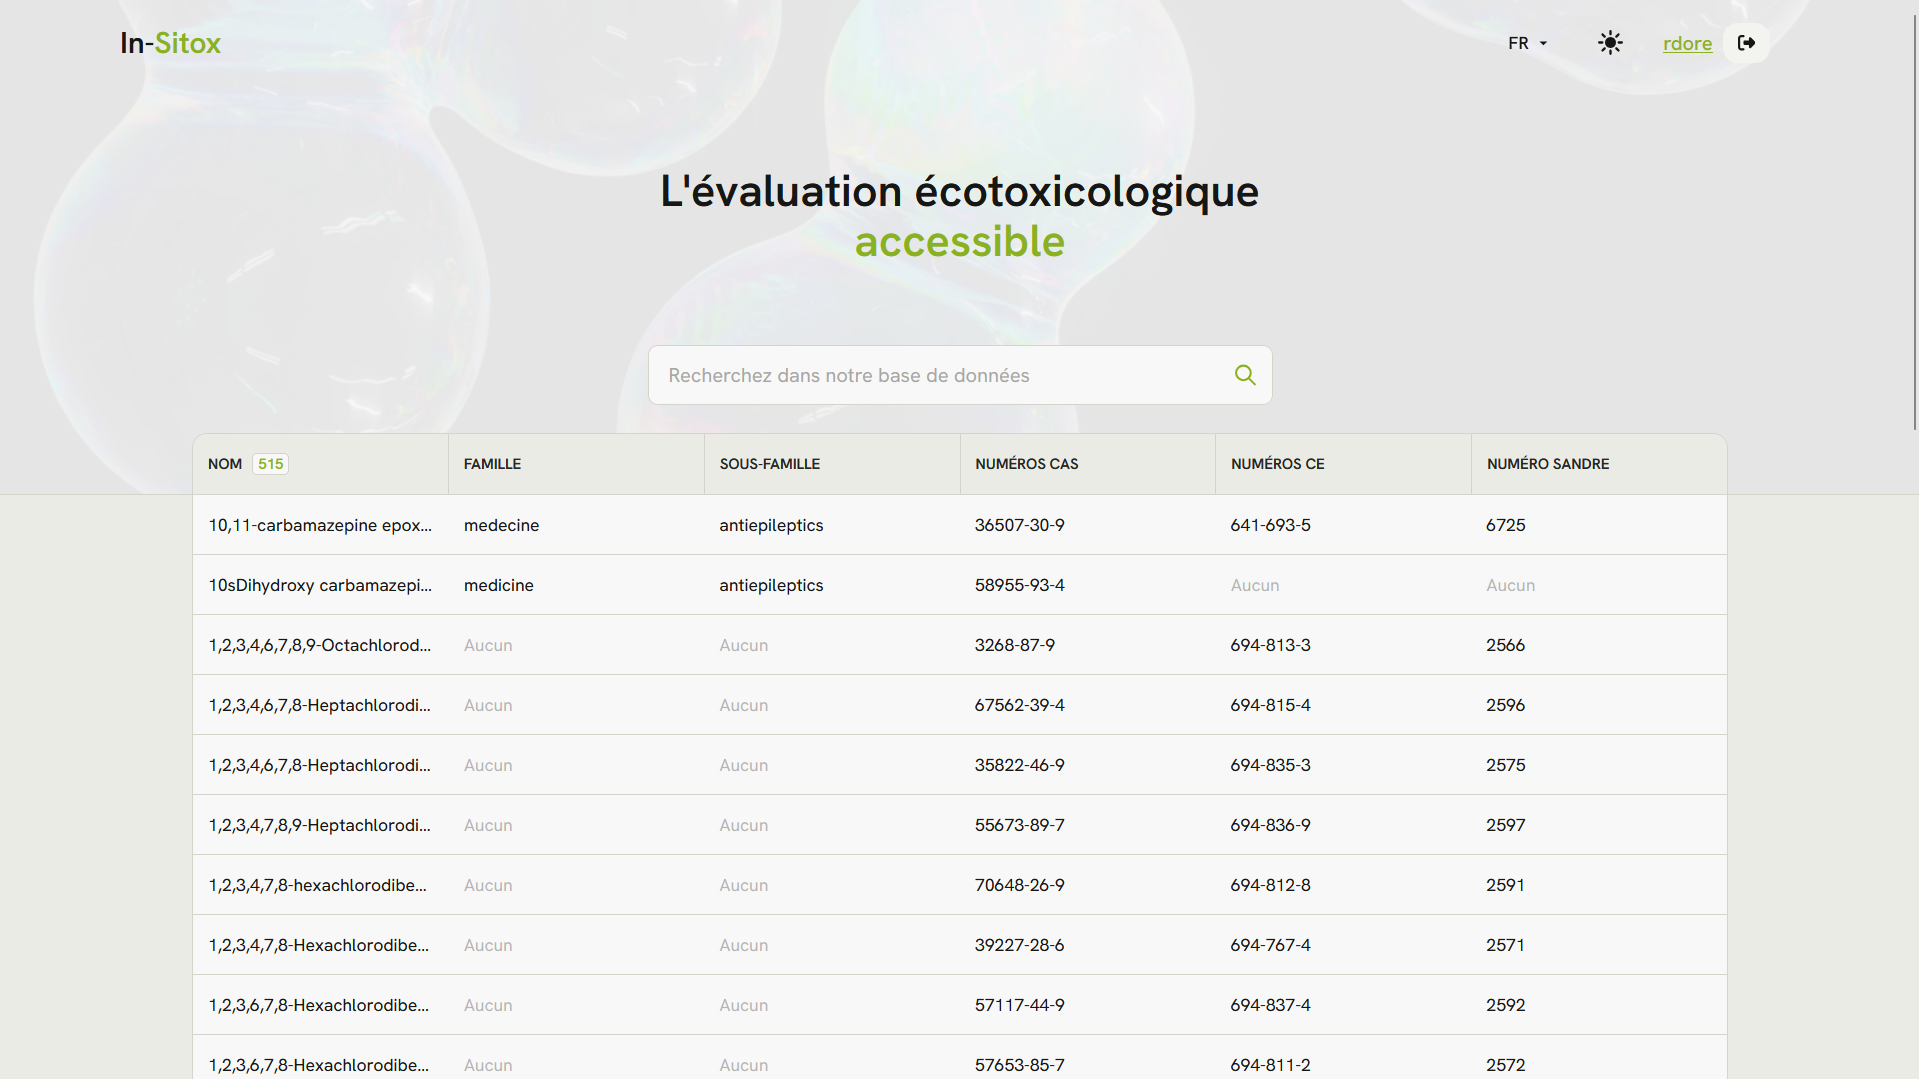Toggle light/dark theme with the sun icon
The height and width of the screenshot is (1079, 1919).
1610,43
